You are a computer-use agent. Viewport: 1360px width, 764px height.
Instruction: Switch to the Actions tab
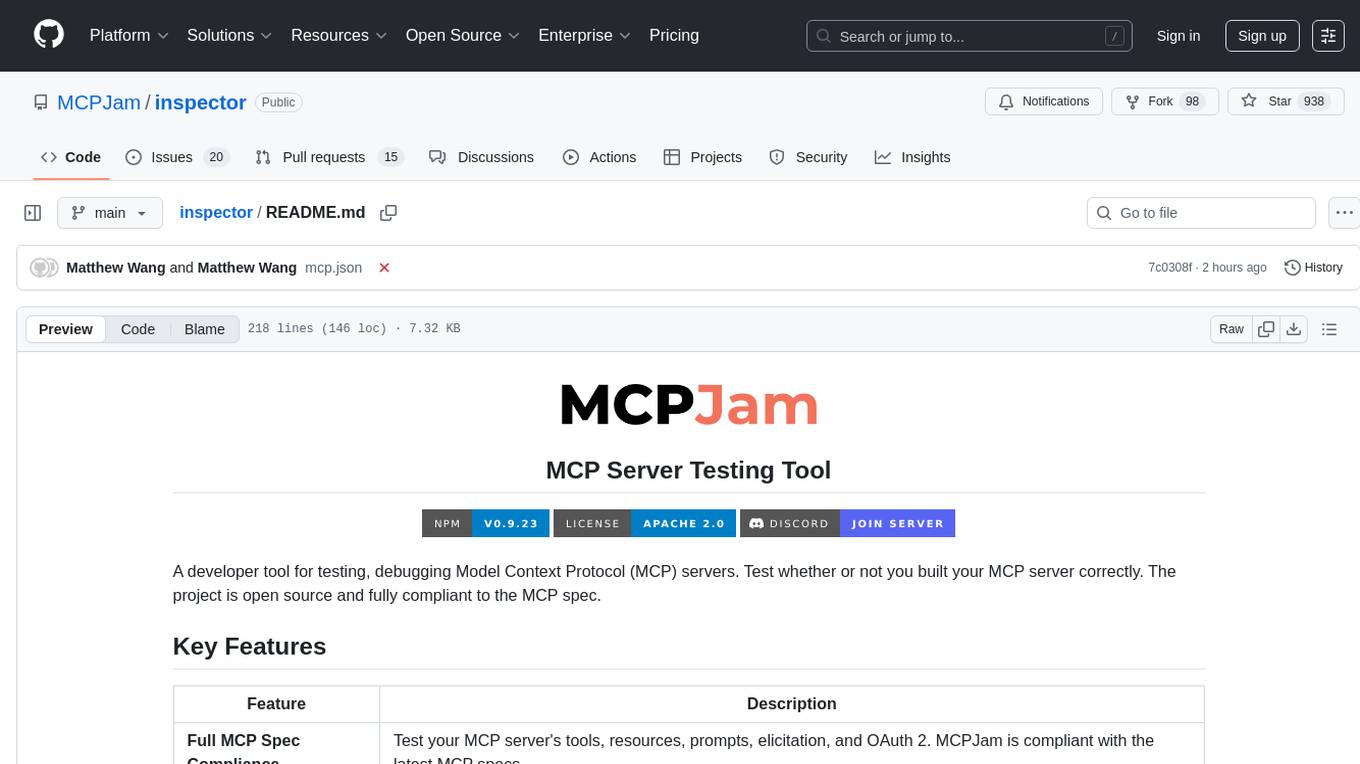point(599,157)
